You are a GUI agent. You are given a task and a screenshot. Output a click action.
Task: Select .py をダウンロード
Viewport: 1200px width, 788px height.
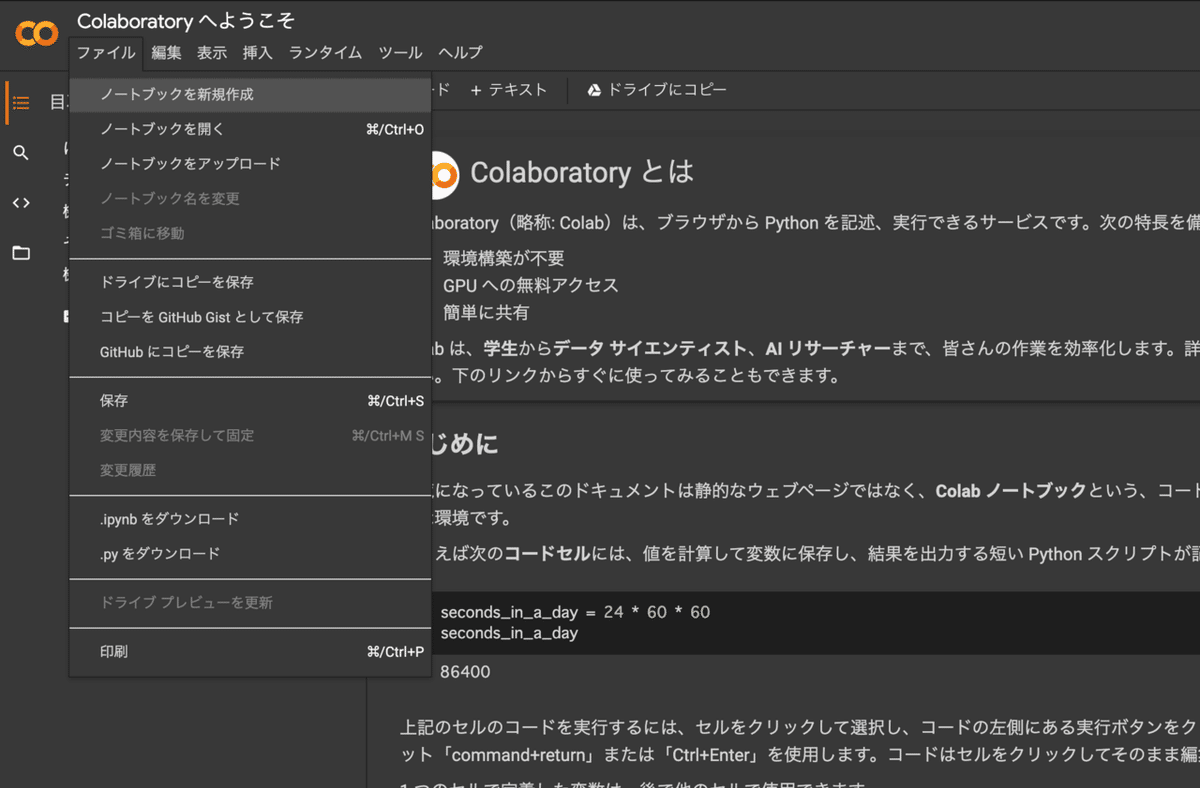[250, 554]
